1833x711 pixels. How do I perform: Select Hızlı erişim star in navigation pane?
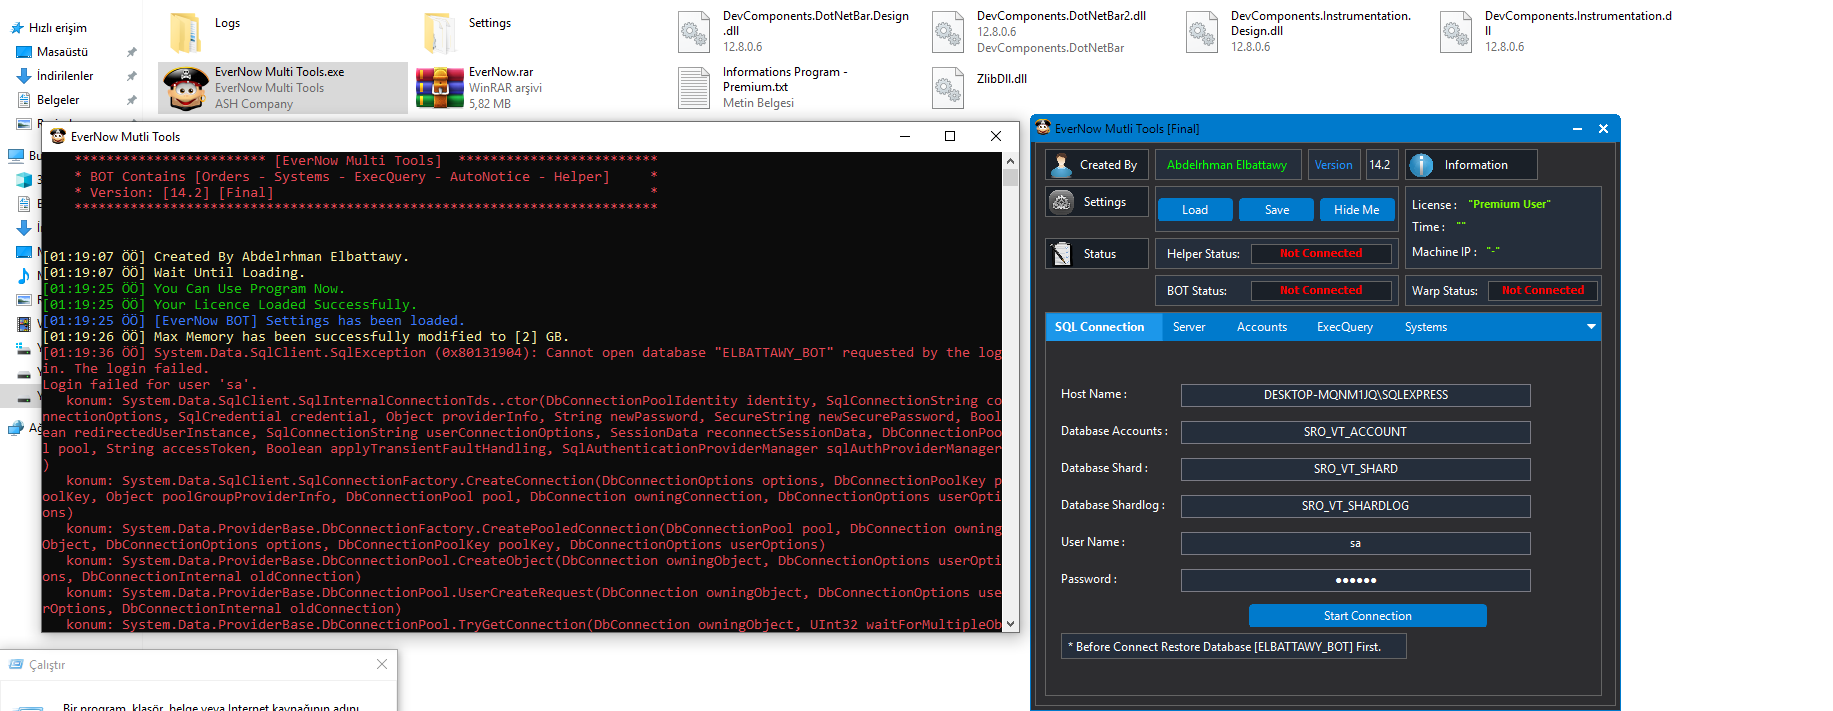click(17, 28)
